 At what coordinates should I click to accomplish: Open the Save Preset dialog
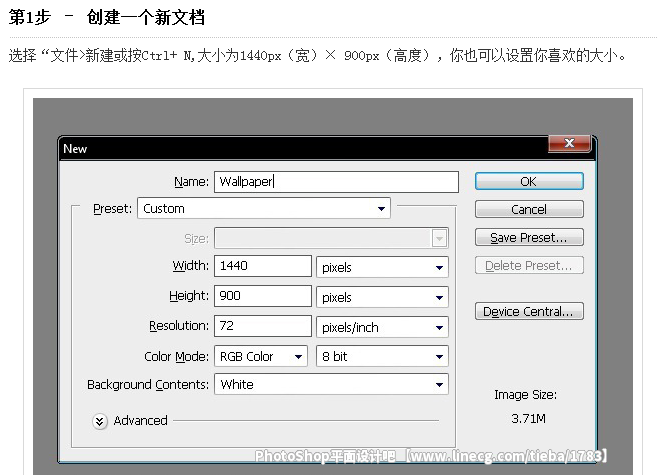point(529,237)
